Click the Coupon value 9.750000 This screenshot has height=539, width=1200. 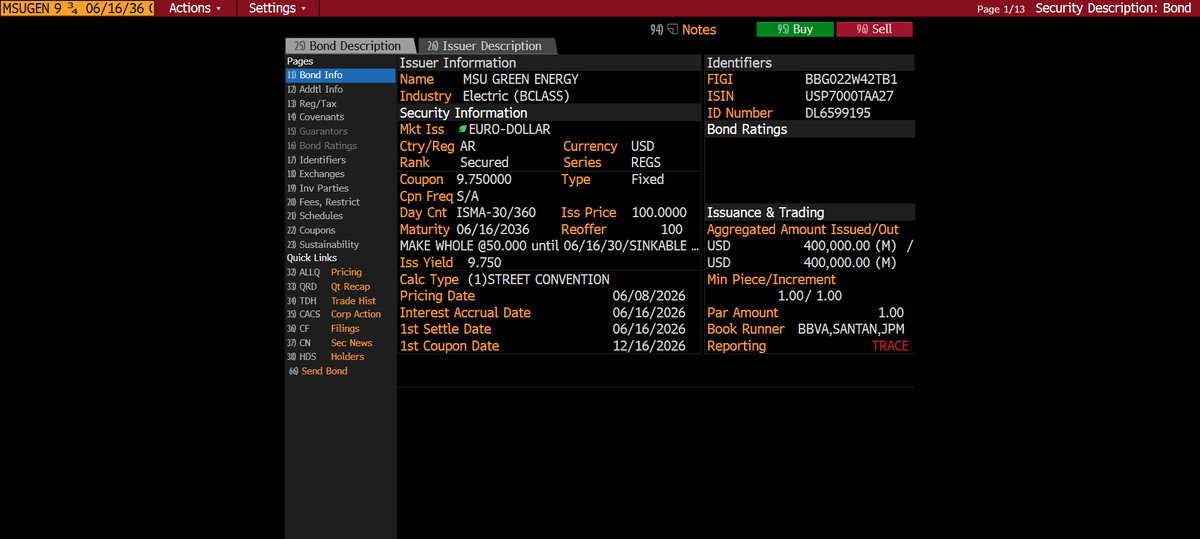[x=484, y=179]
